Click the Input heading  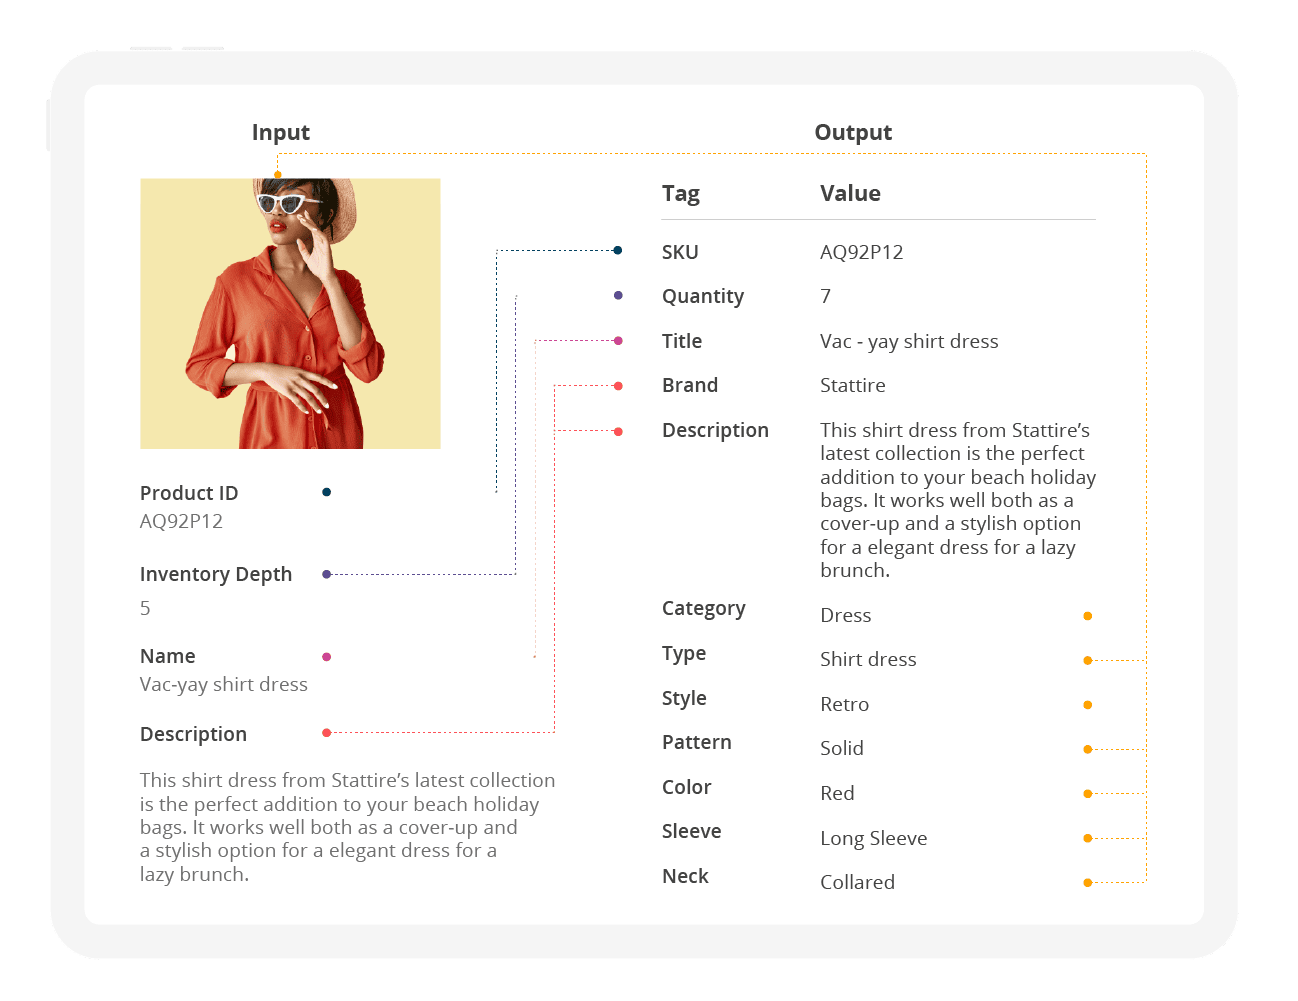pos(281,133)
